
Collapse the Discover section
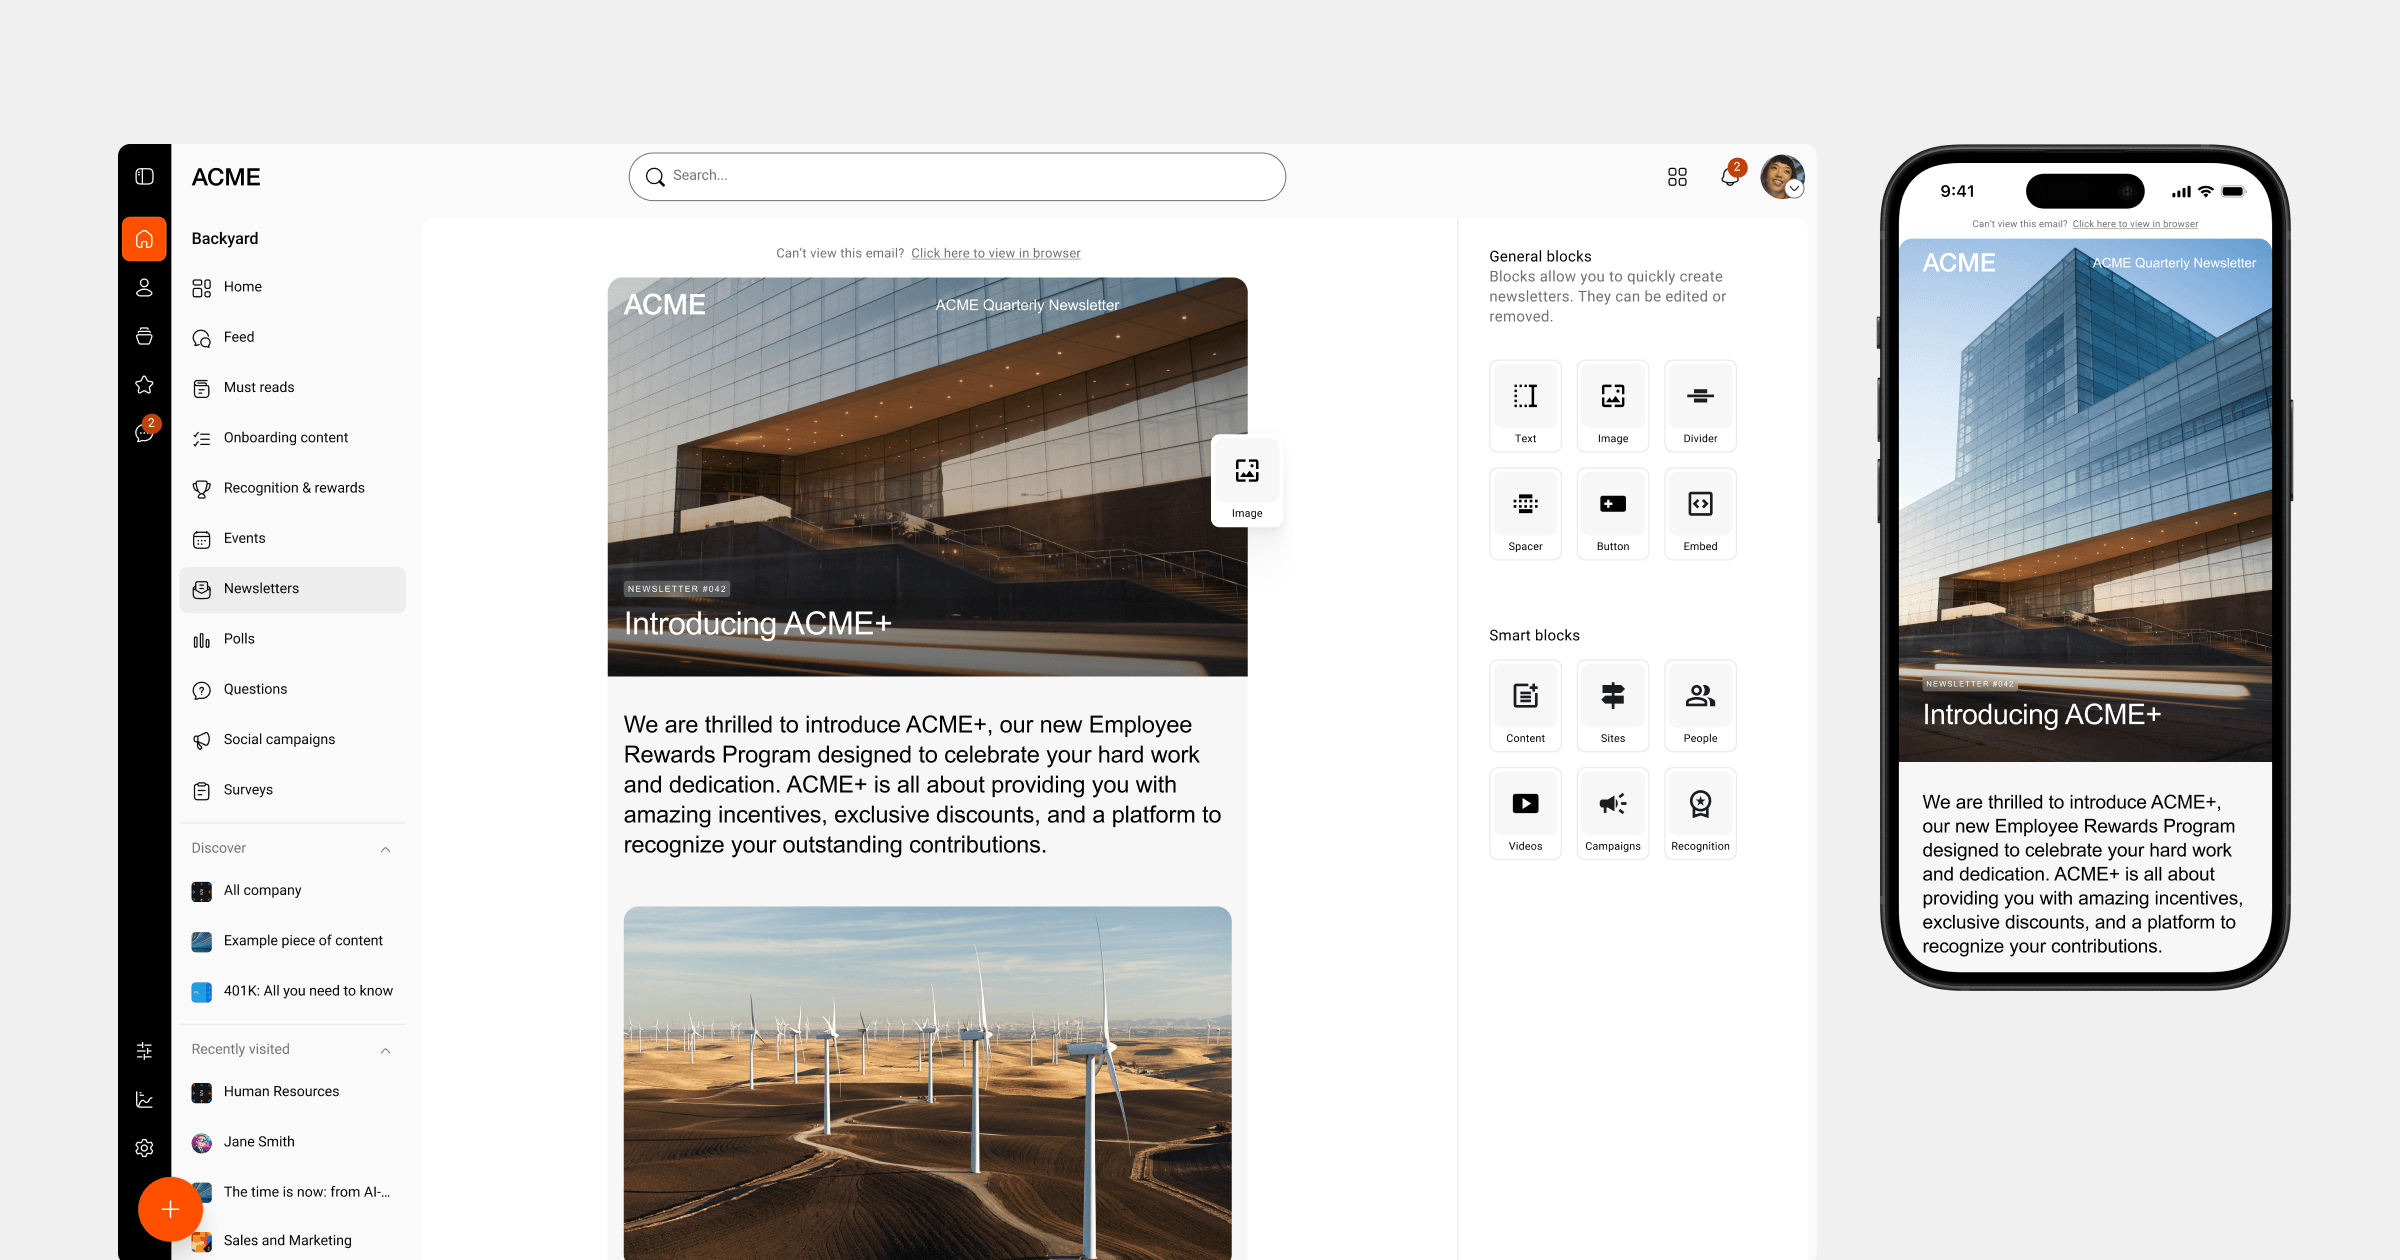tap(385, 849)
